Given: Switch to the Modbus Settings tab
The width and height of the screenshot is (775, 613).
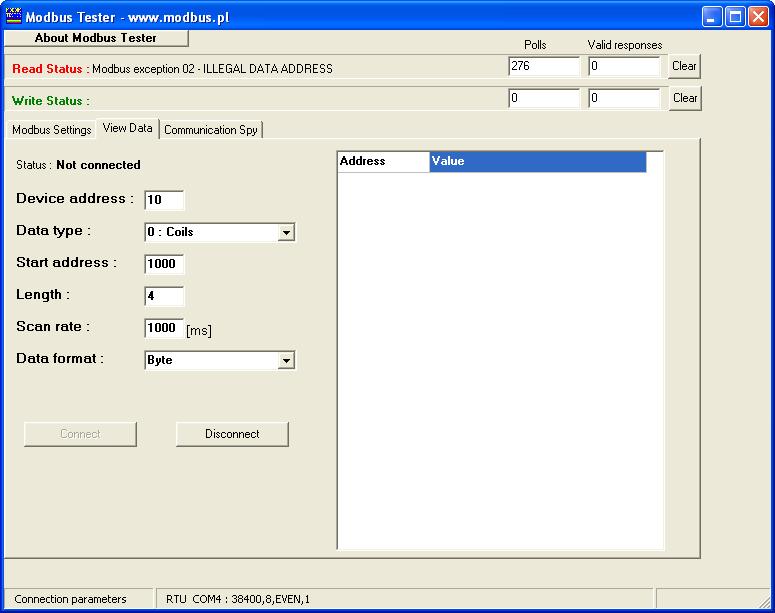Looking at the screenshot, I should 51,130.
